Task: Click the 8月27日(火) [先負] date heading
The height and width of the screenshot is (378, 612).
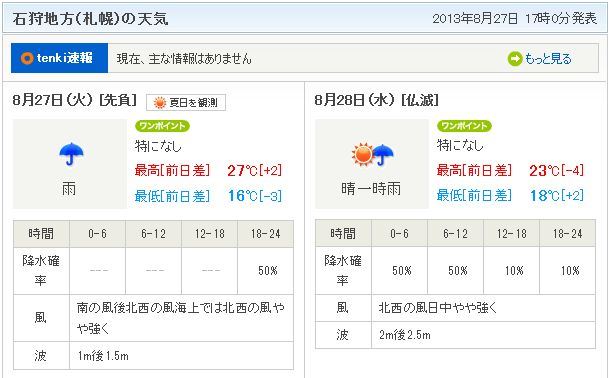Action: pos(75,100)
